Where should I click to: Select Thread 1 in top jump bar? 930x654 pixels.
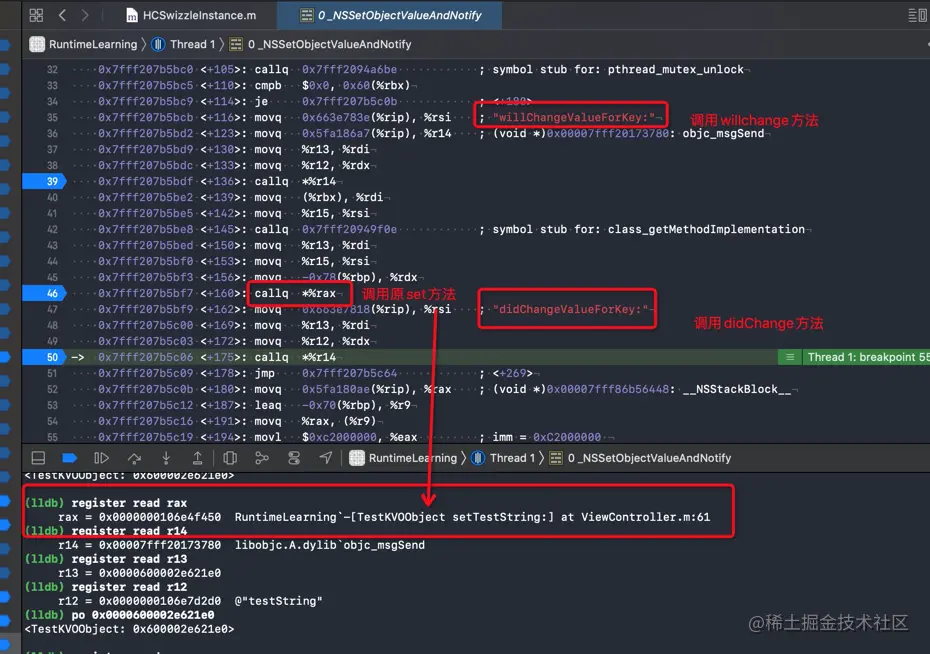tap(183, 44)
